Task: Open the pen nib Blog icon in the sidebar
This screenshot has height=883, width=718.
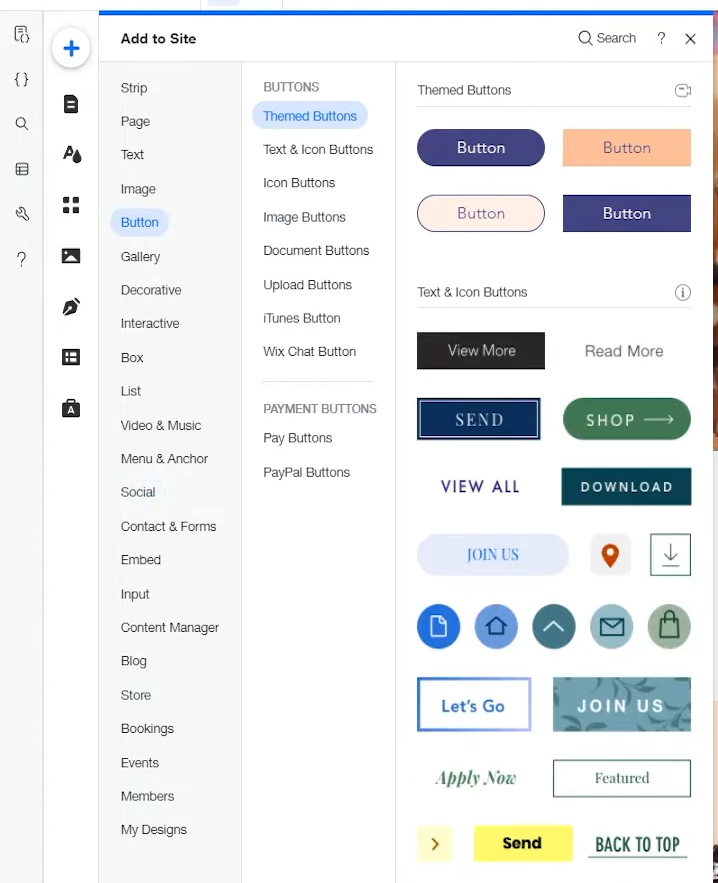Action: (71, 306)
